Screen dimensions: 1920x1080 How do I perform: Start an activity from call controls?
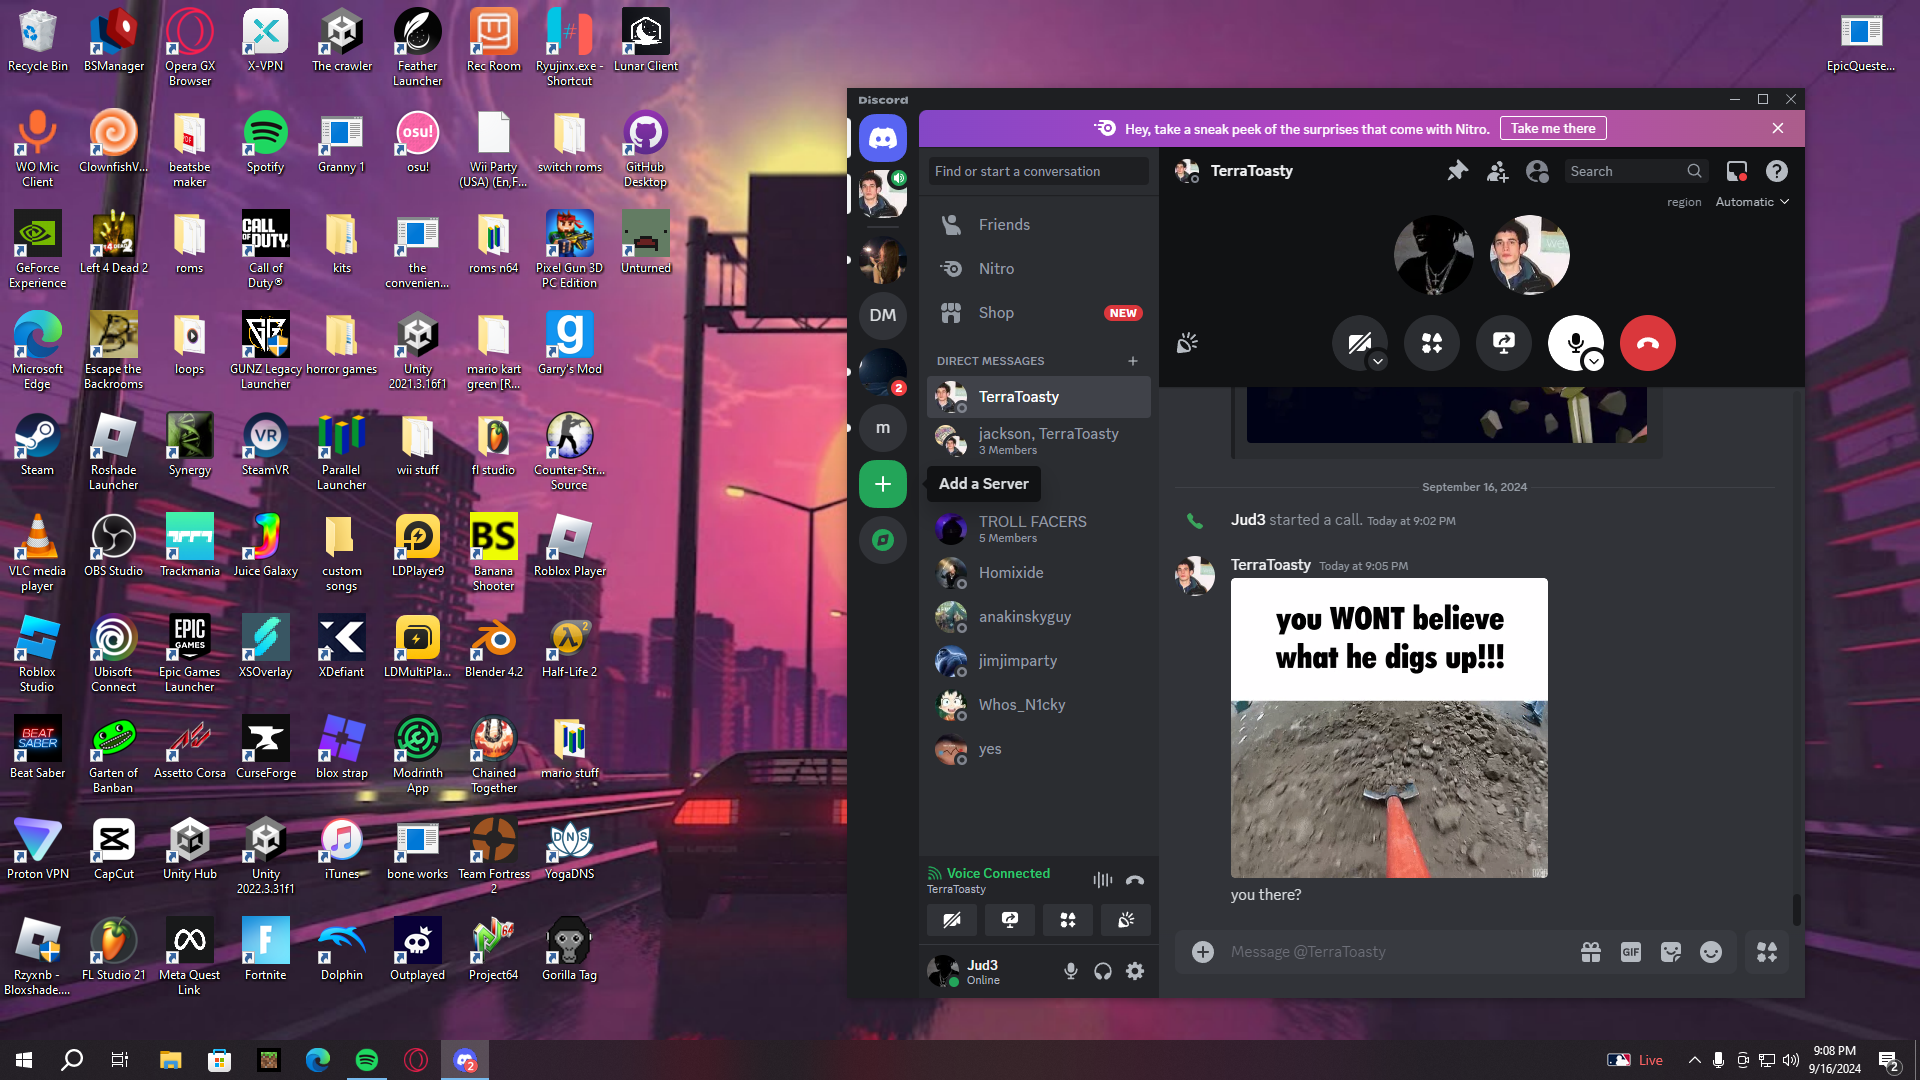coord(1432,343)
